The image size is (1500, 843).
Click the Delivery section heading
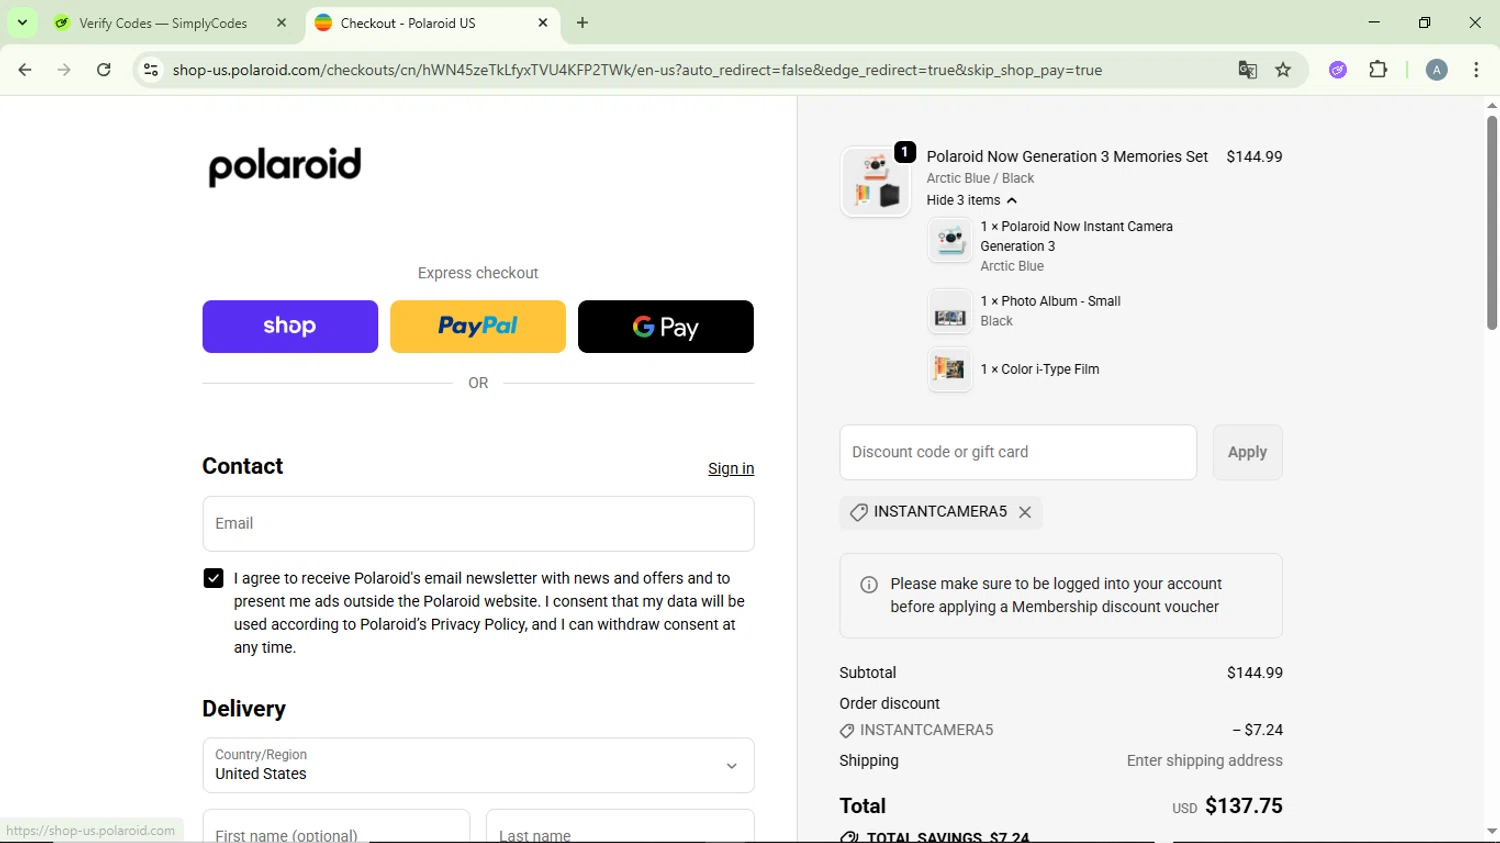244,709
